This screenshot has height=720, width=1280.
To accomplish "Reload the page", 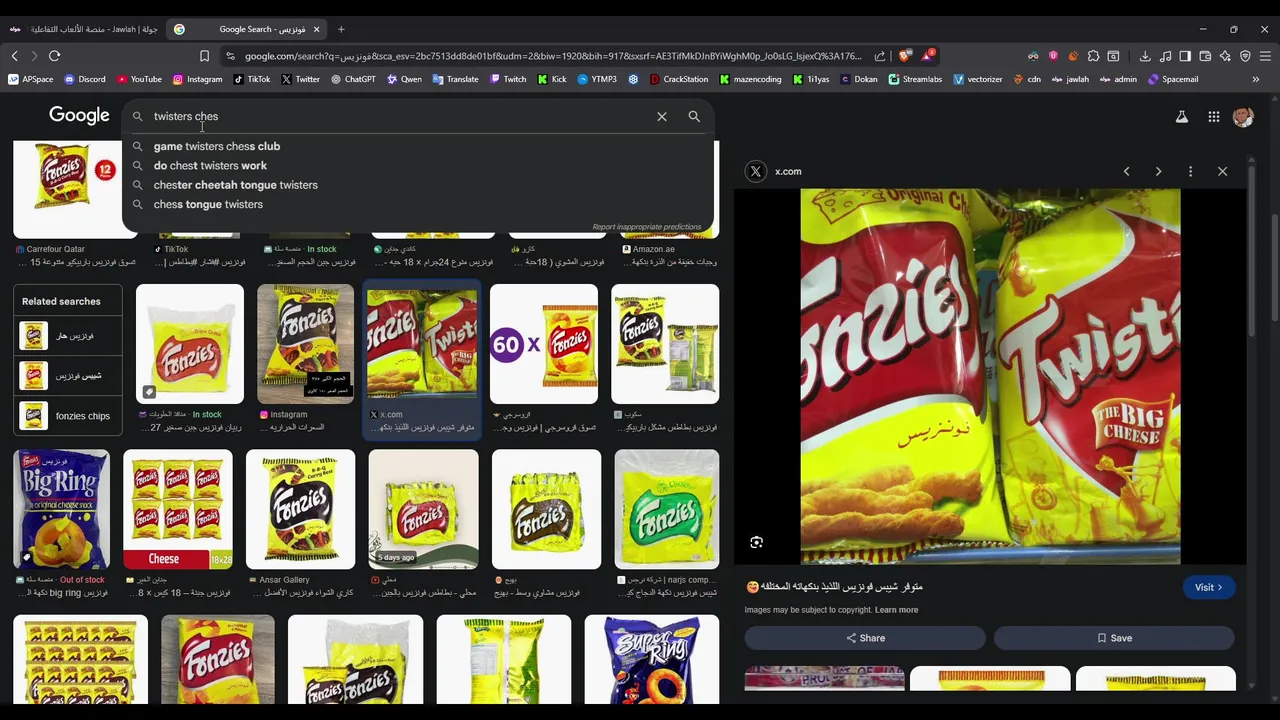I will click(x=55, y=56).
